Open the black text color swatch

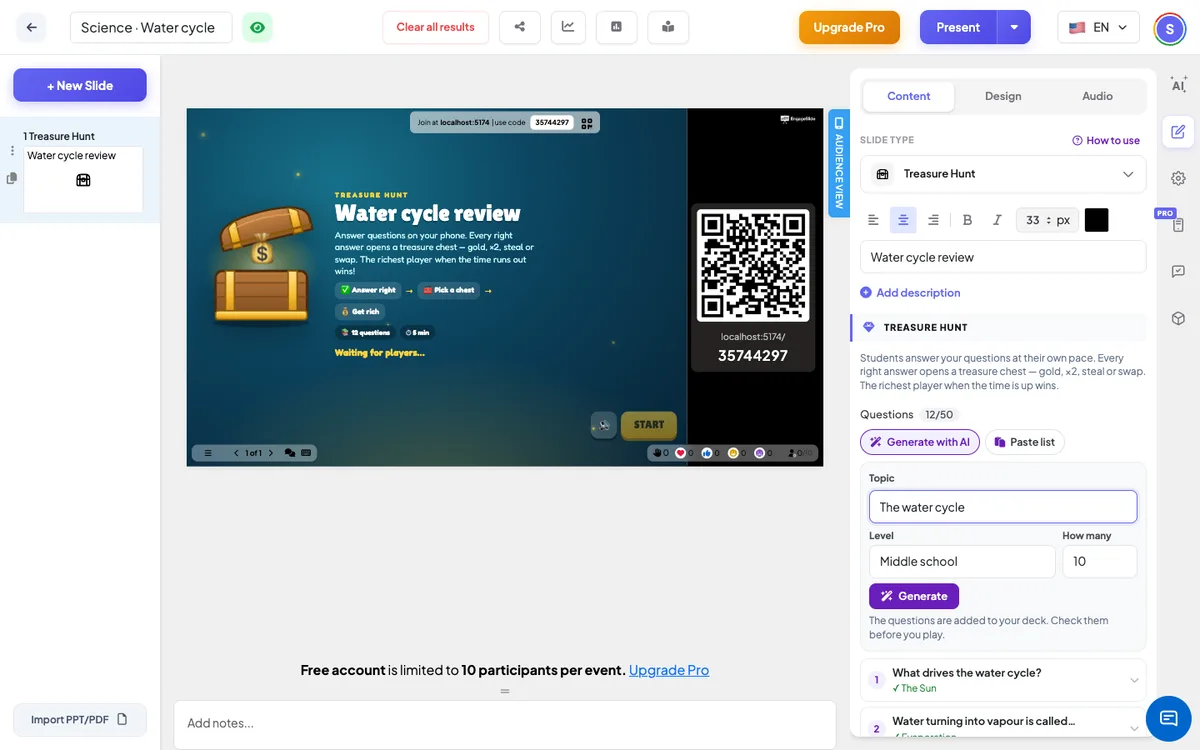(1096, 220)
